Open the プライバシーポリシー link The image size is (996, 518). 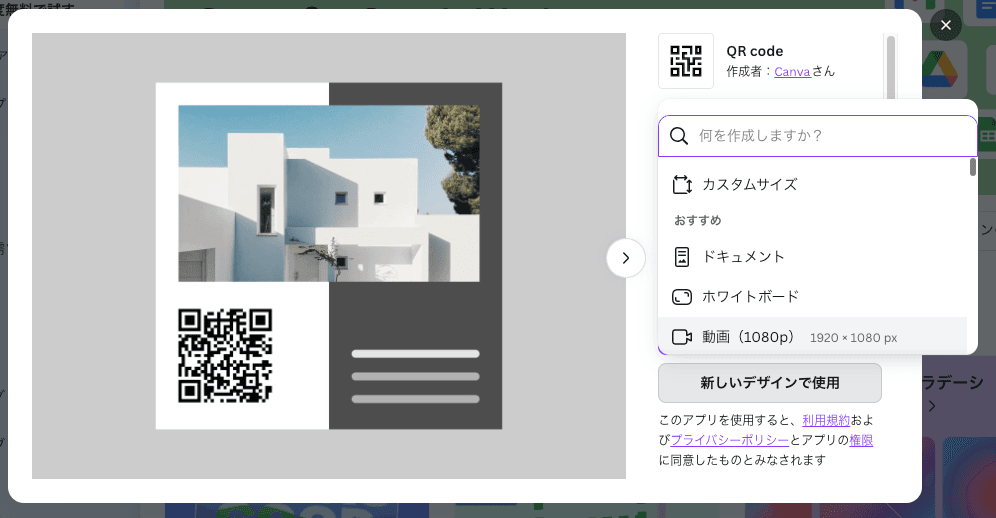tap(729, 440)
